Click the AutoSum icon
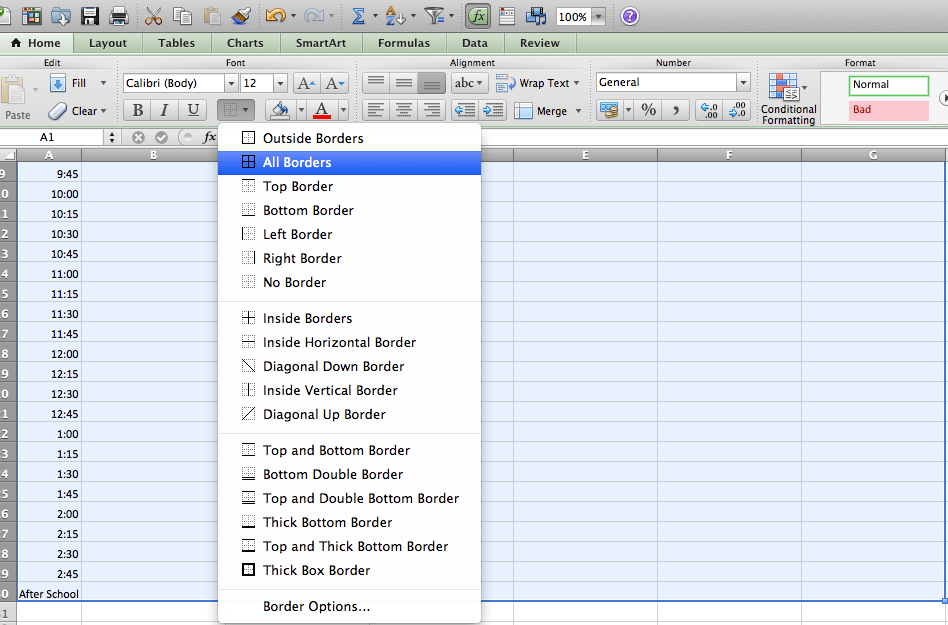The image size is (948, 625). pos(358,16)
